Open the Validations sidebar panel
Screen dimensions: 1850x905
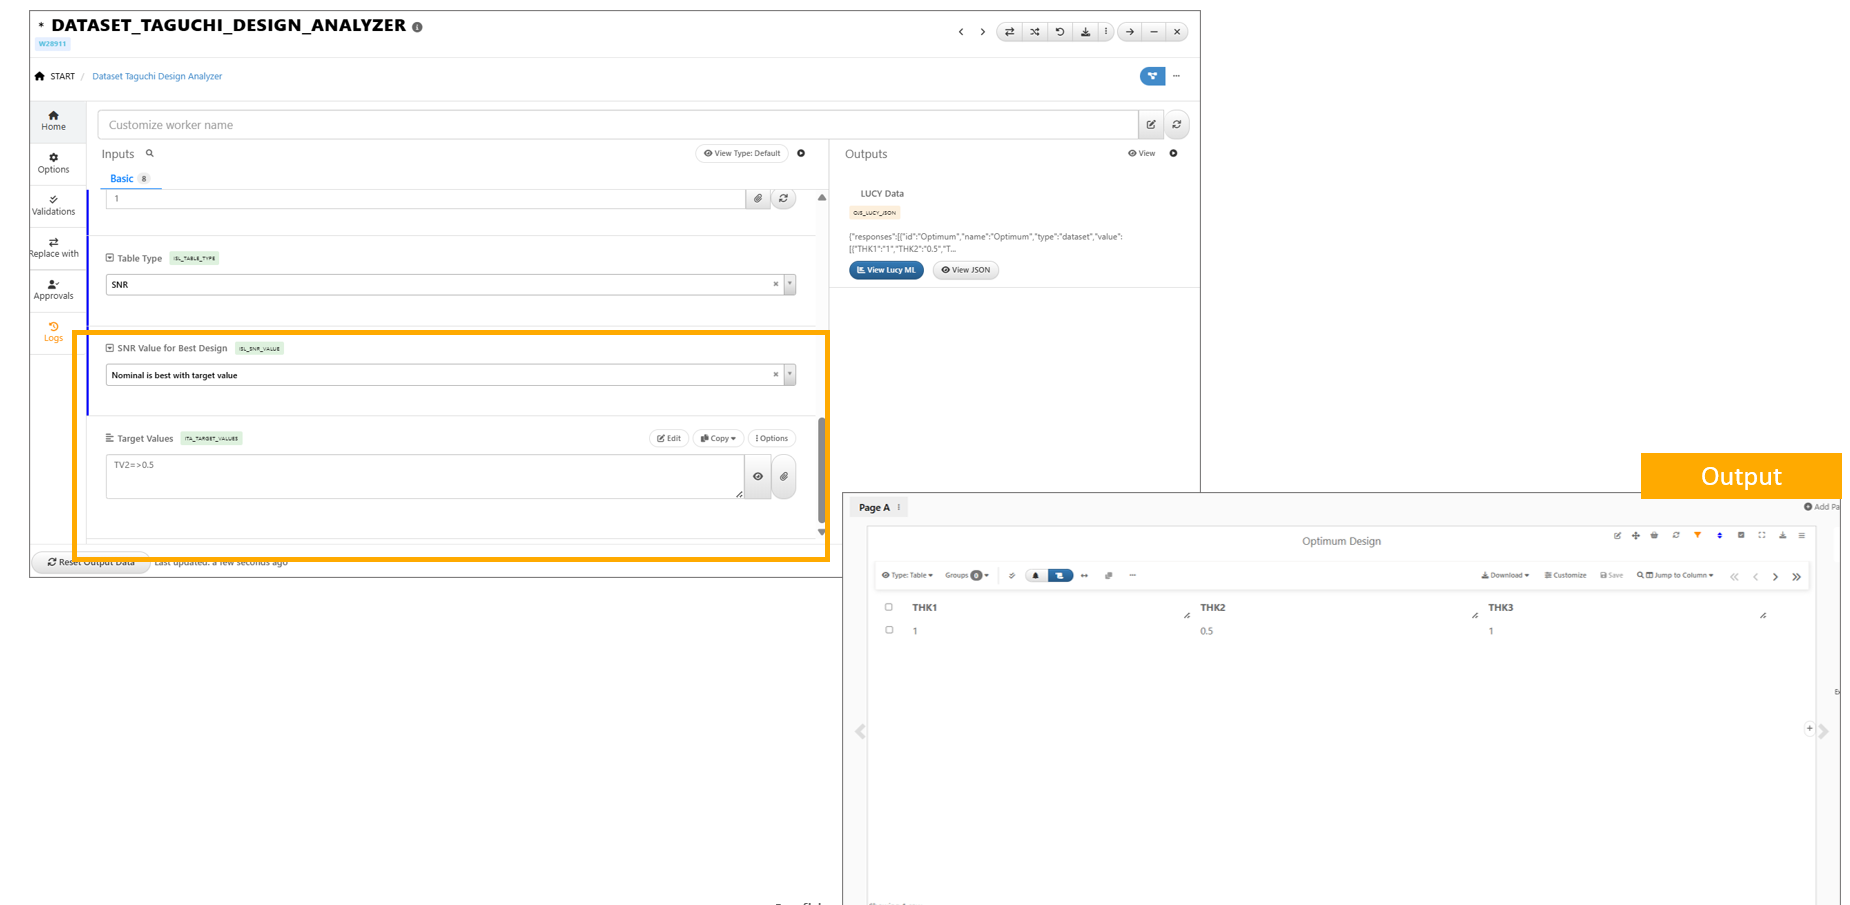coord(53,205)
